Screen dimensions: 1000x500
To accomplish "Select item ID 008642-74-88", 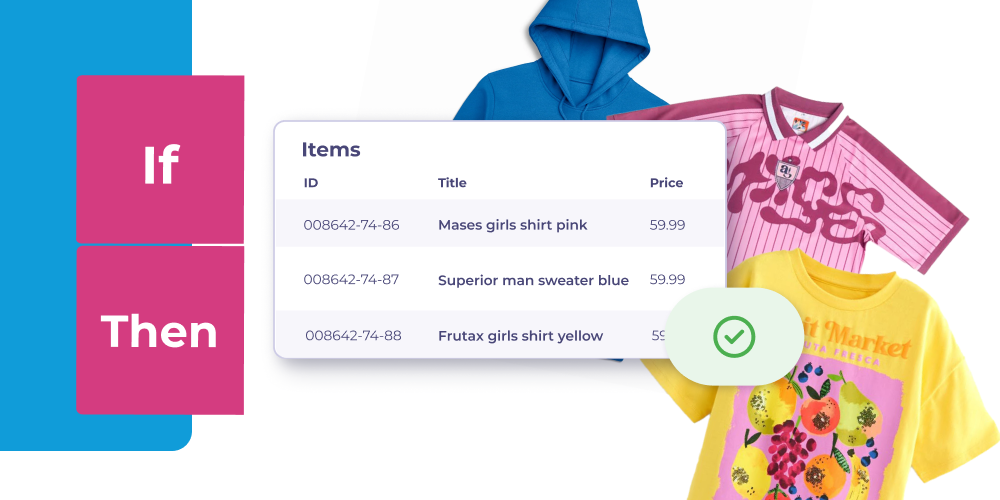I will click(x=353, y=335).
